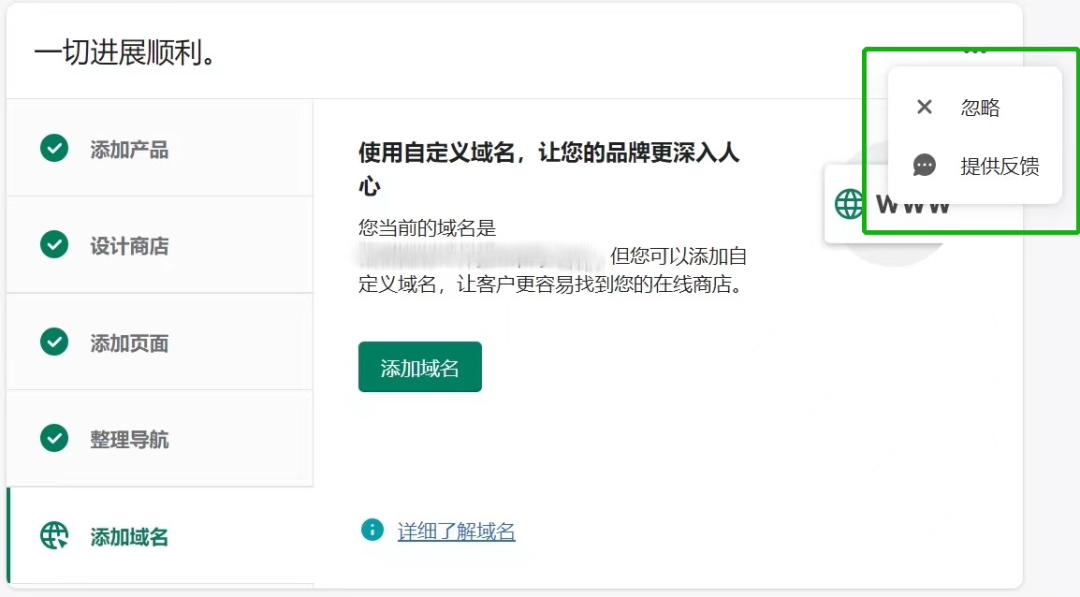Click the globe icon in the WWW illustration
Screen dimensions: 1080x597
pyautogui.click(x=850, y=204)
